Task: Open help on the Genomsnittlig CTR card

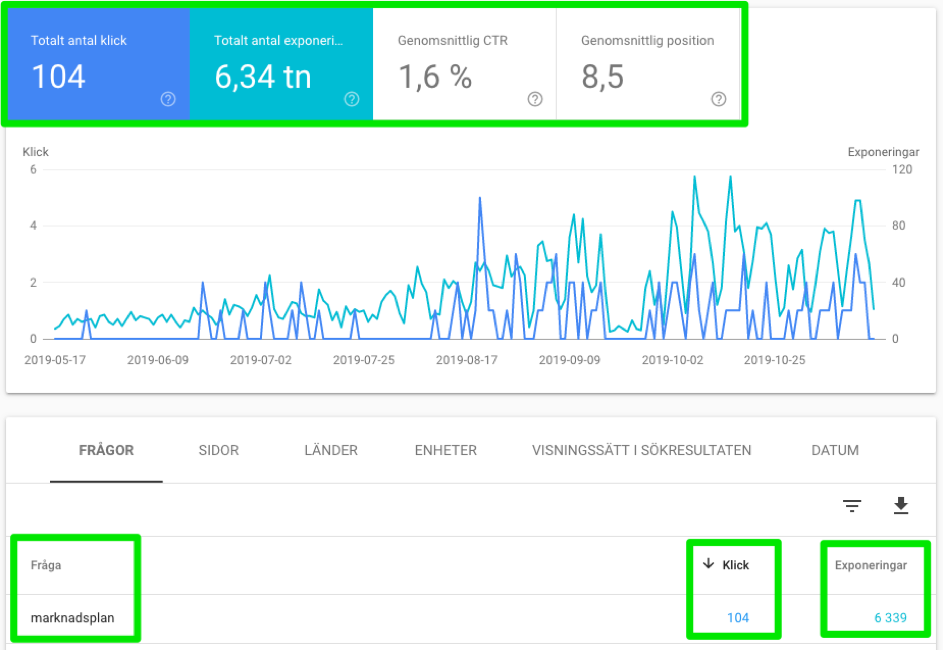Action: pyautogui.click(x=534, y=99)
